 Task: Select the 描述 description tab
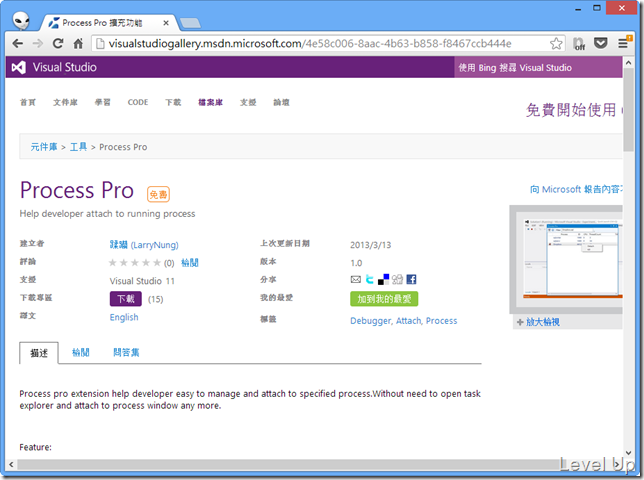point(39,353)
